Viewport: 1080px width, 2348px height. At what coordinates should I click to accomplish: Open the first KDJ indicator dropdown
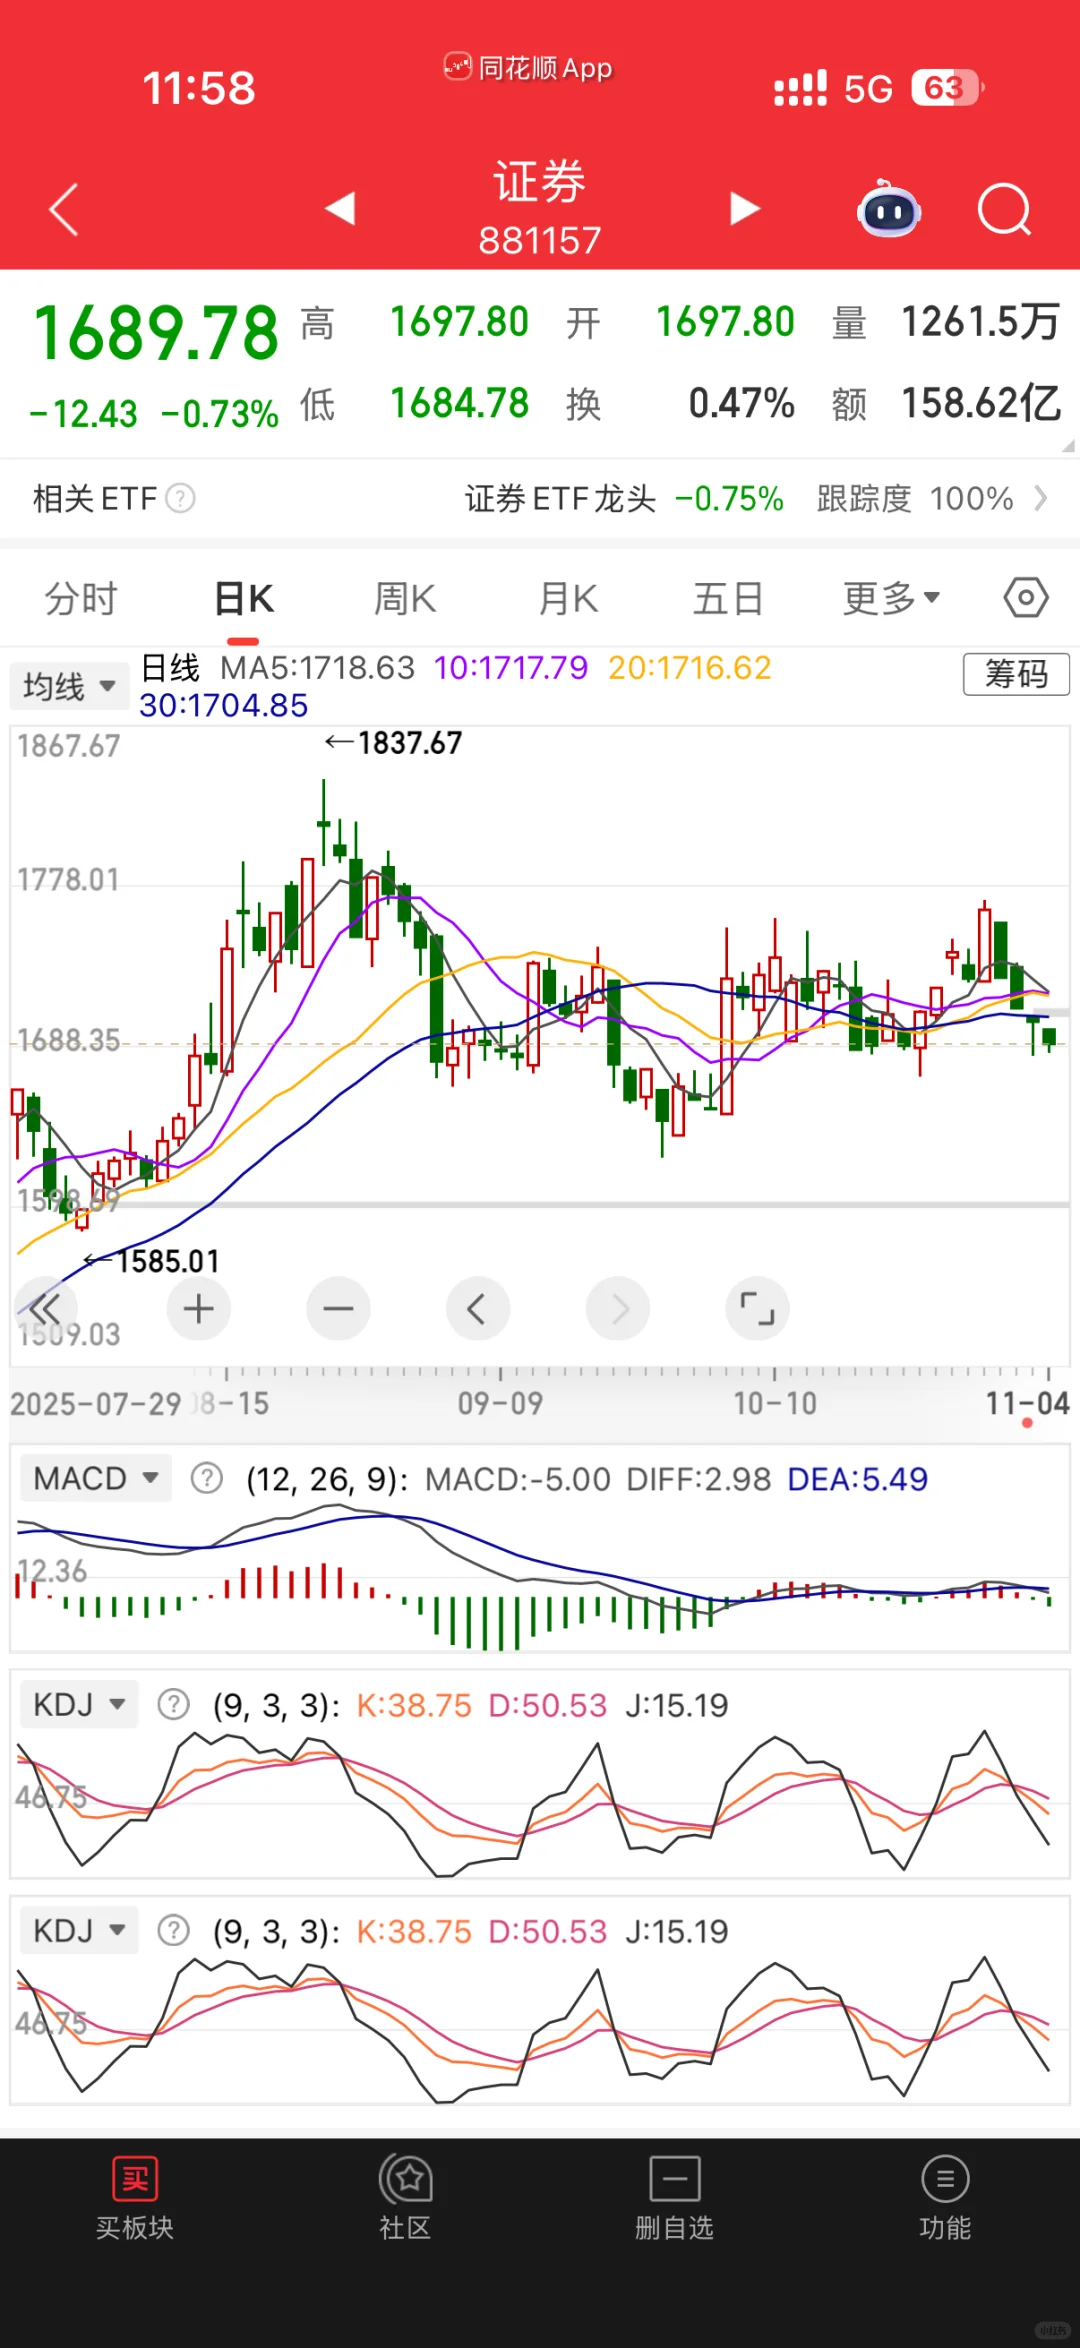click(80, 1704)
